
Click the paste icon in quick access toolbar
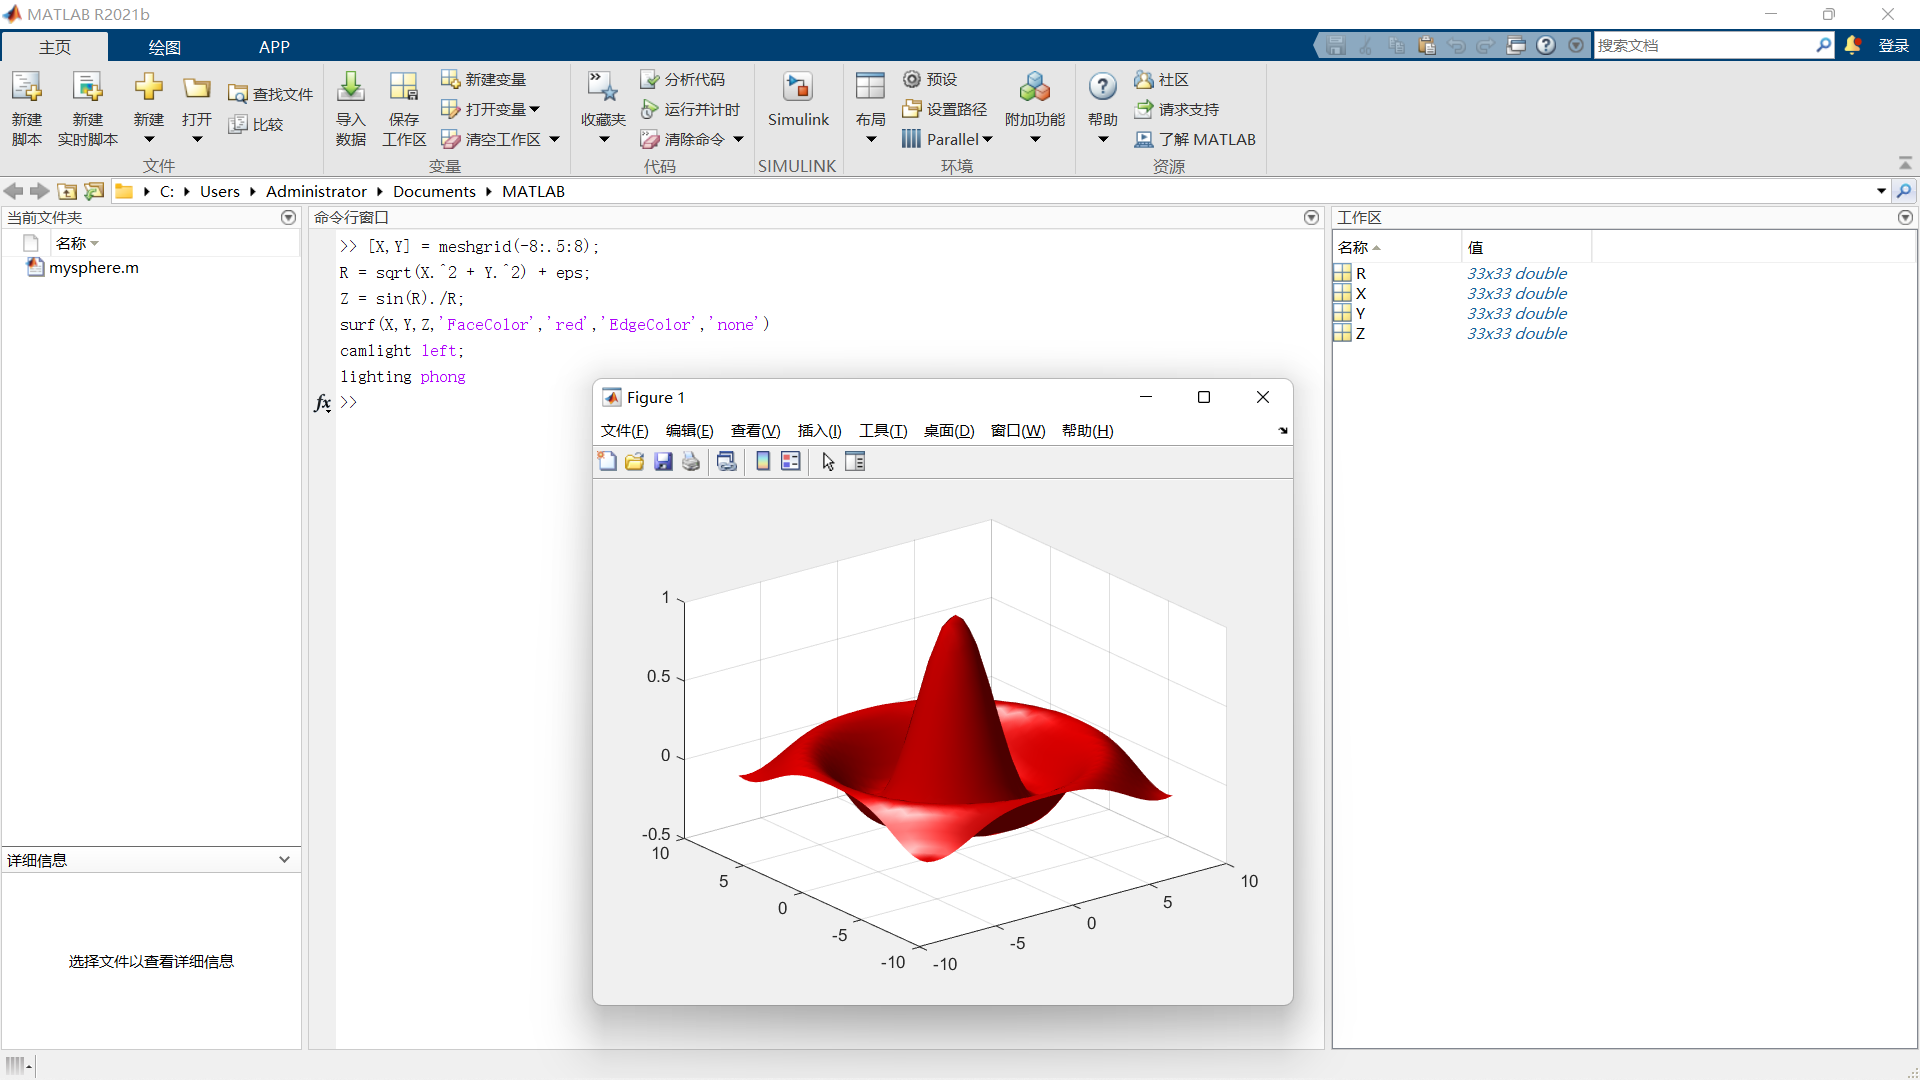1427,45
